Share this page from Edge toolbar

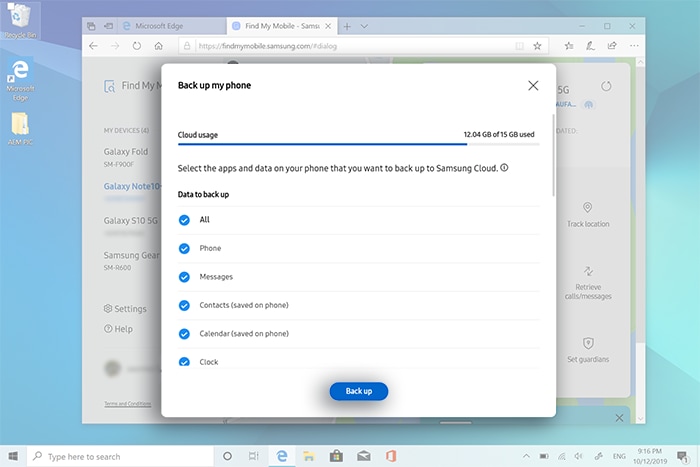[x=612, y=46]
